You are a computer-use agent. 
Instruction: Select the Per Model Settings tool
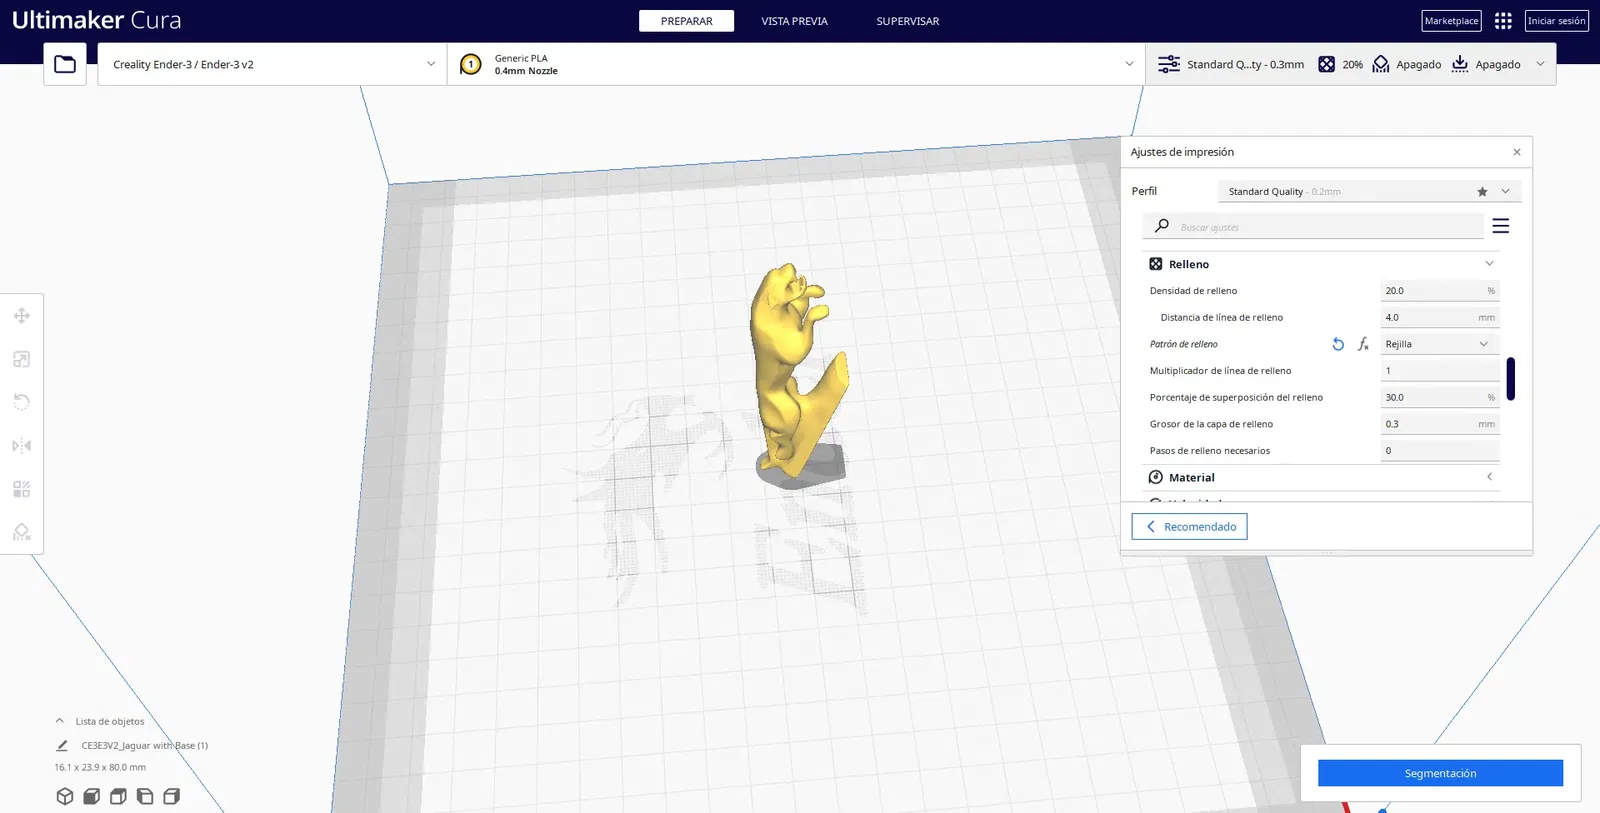(22, 489)
